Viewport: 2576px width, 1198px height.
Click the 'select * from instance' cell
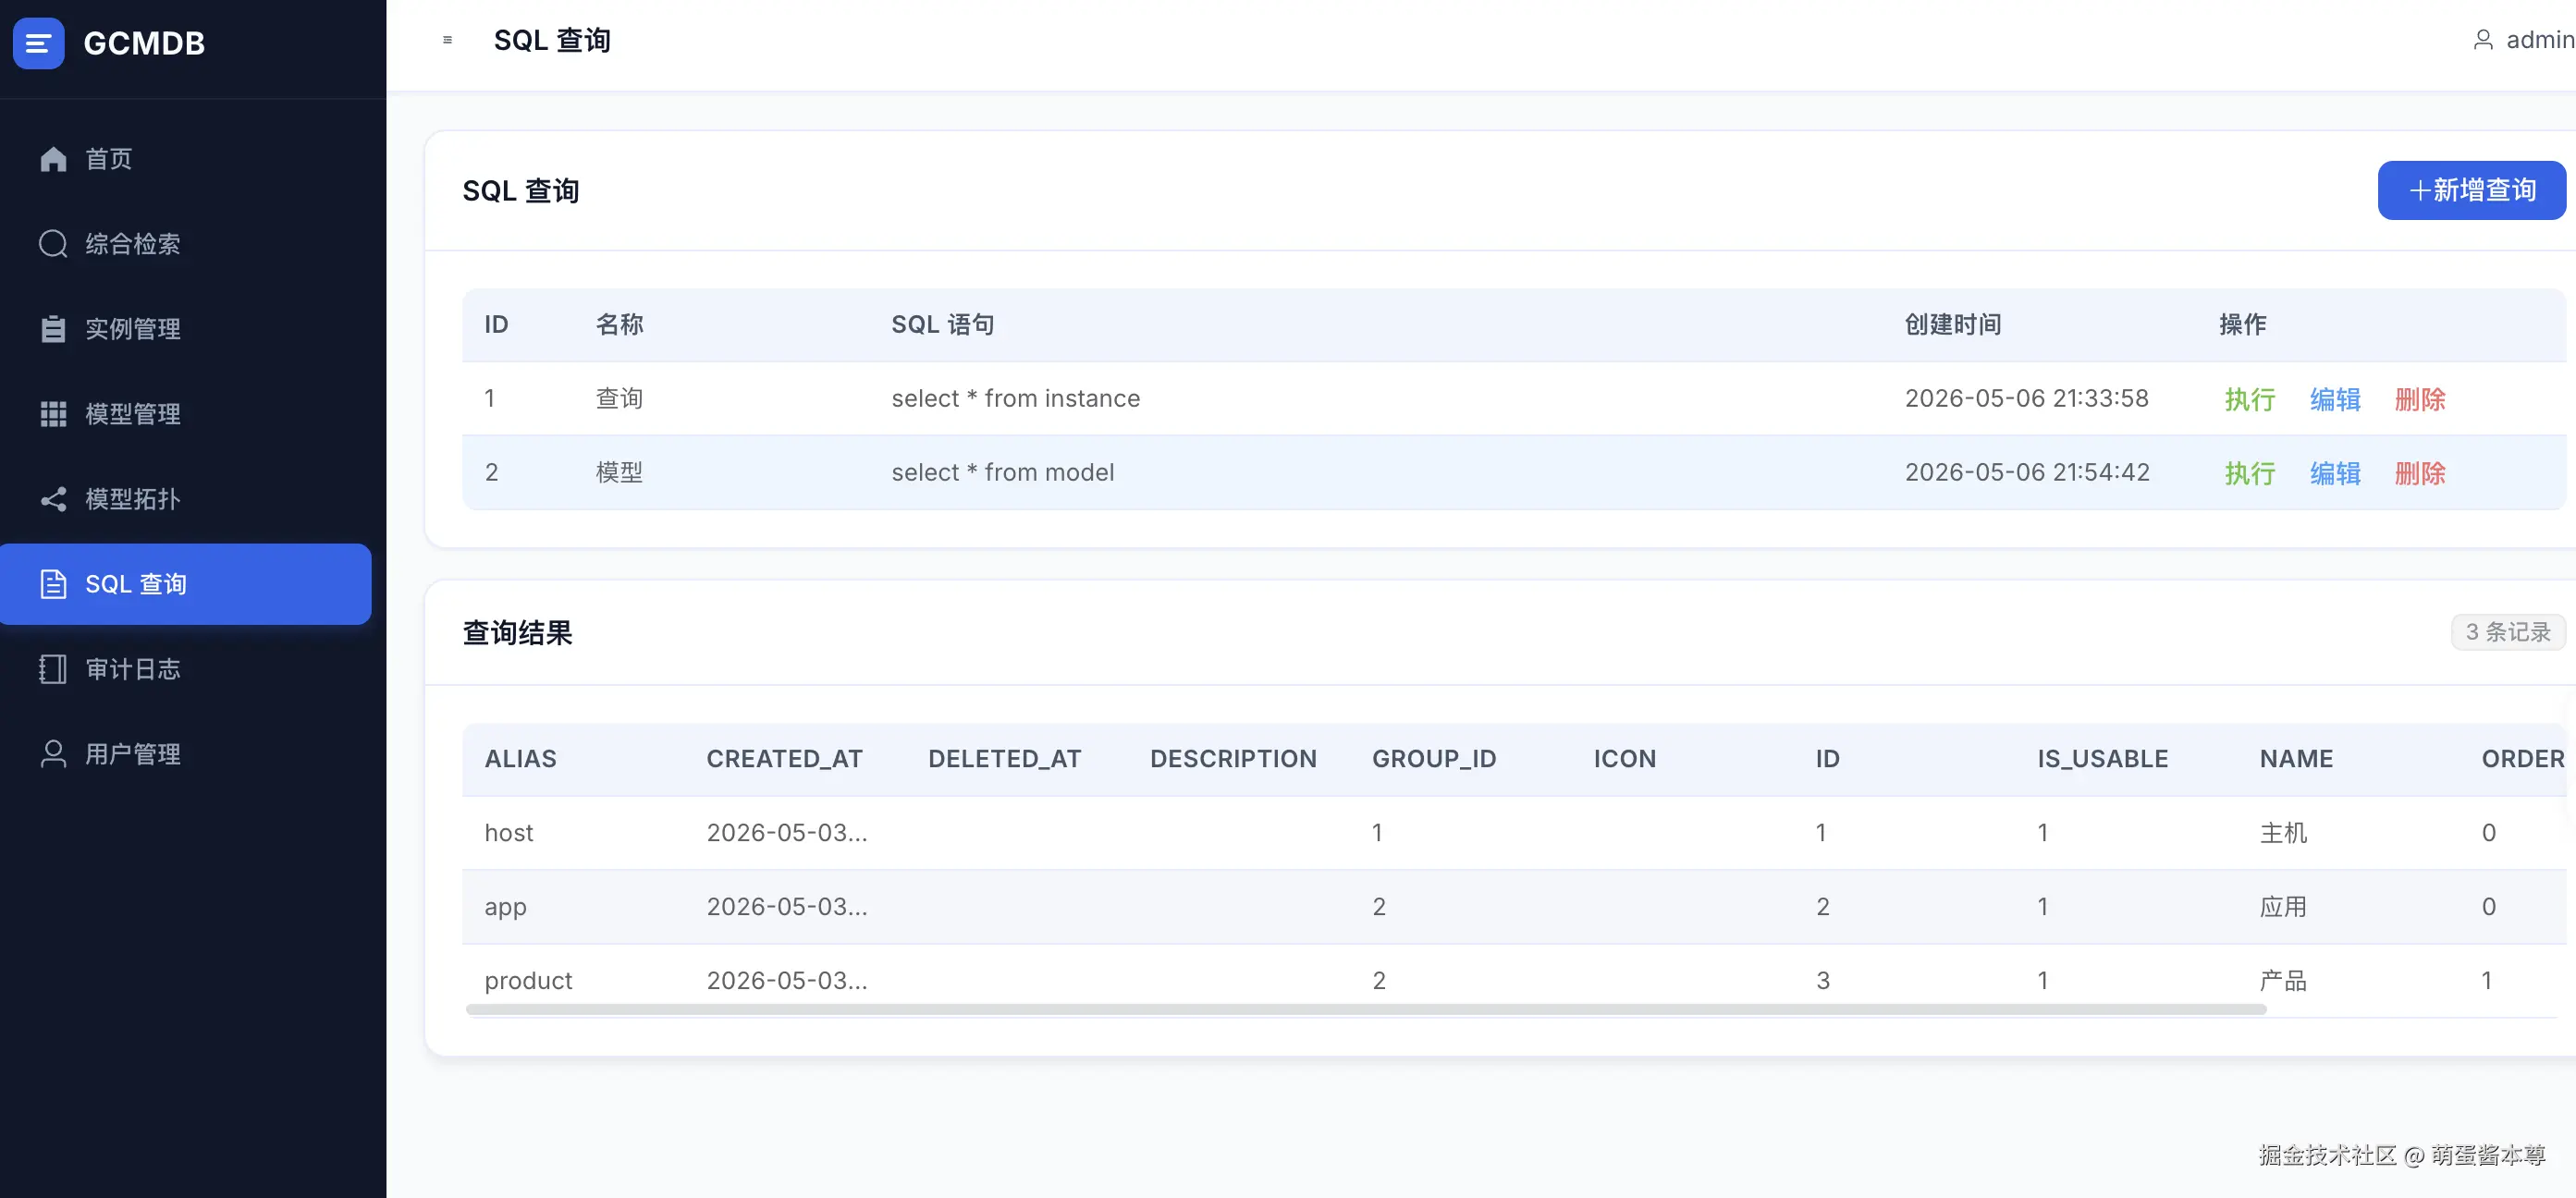1015,398
